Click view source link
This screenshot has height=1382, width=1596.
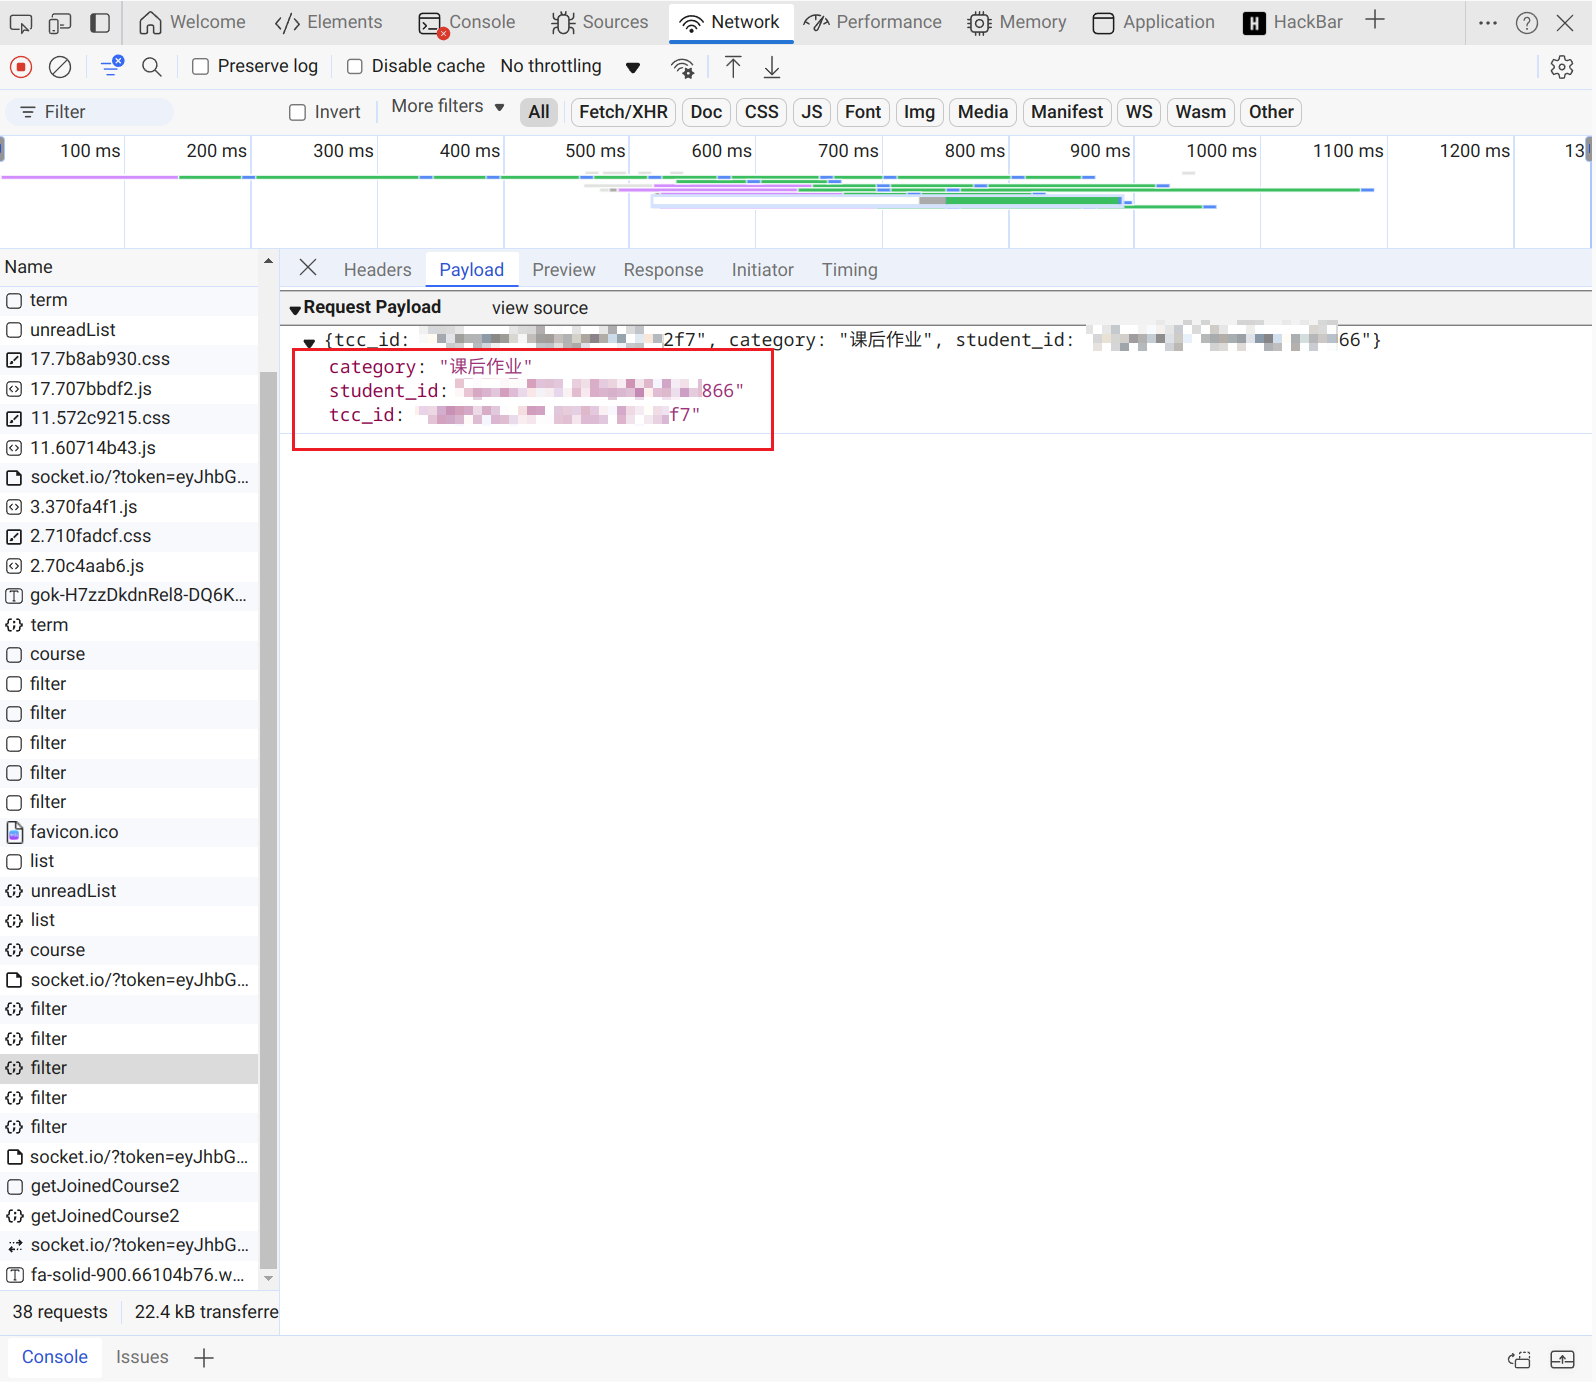point(540,308)
